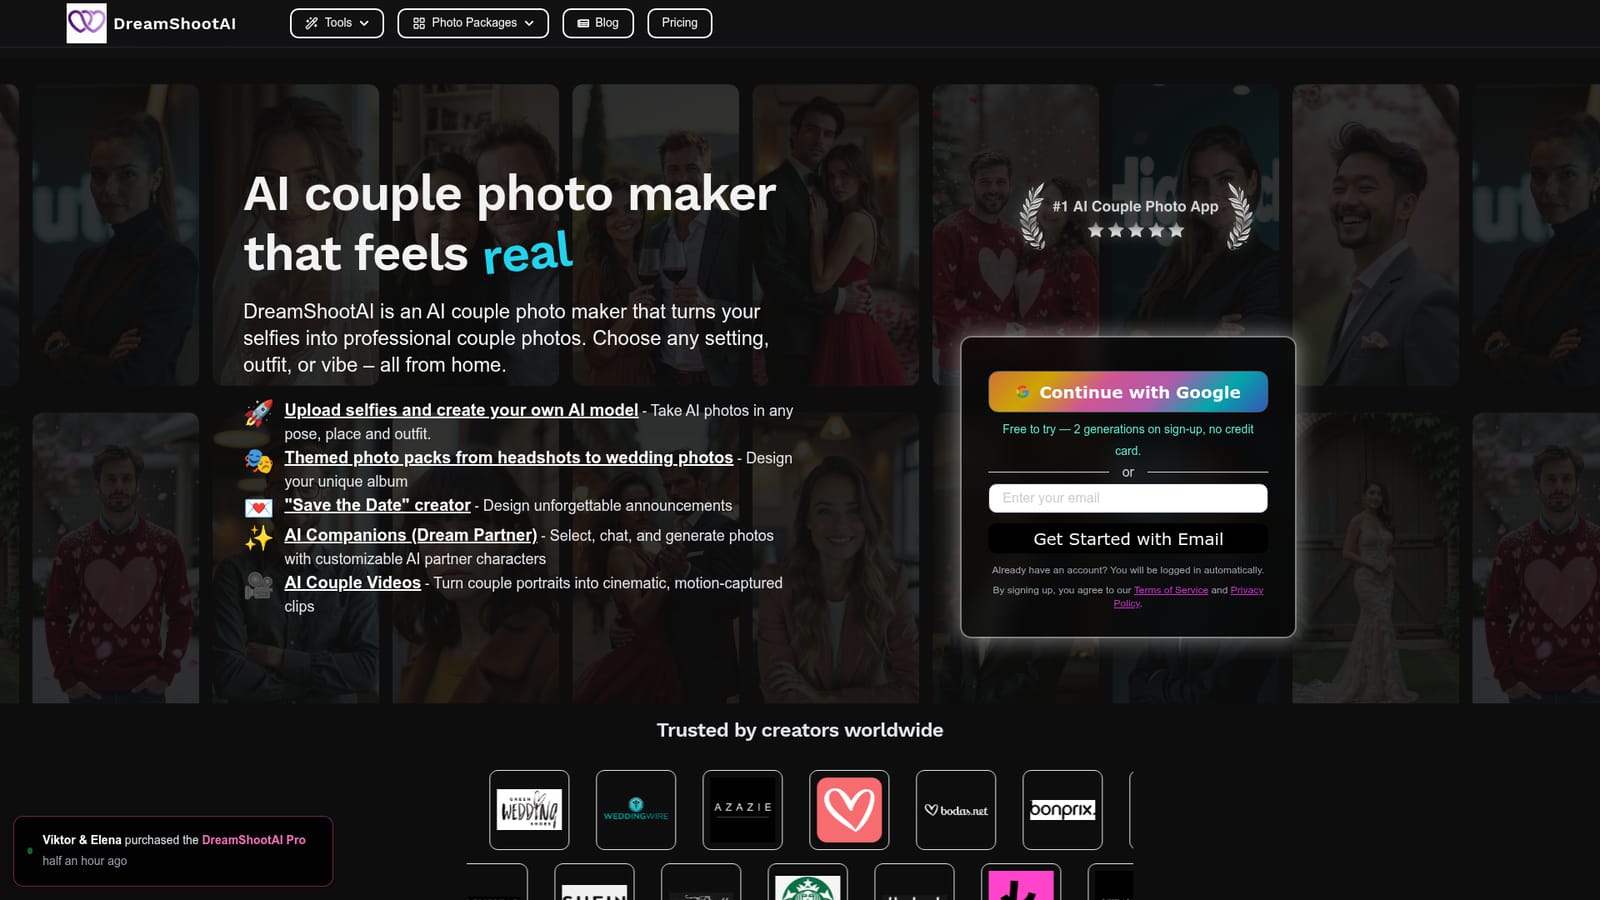Click the bodas.net logo tile

click(956, 810)
